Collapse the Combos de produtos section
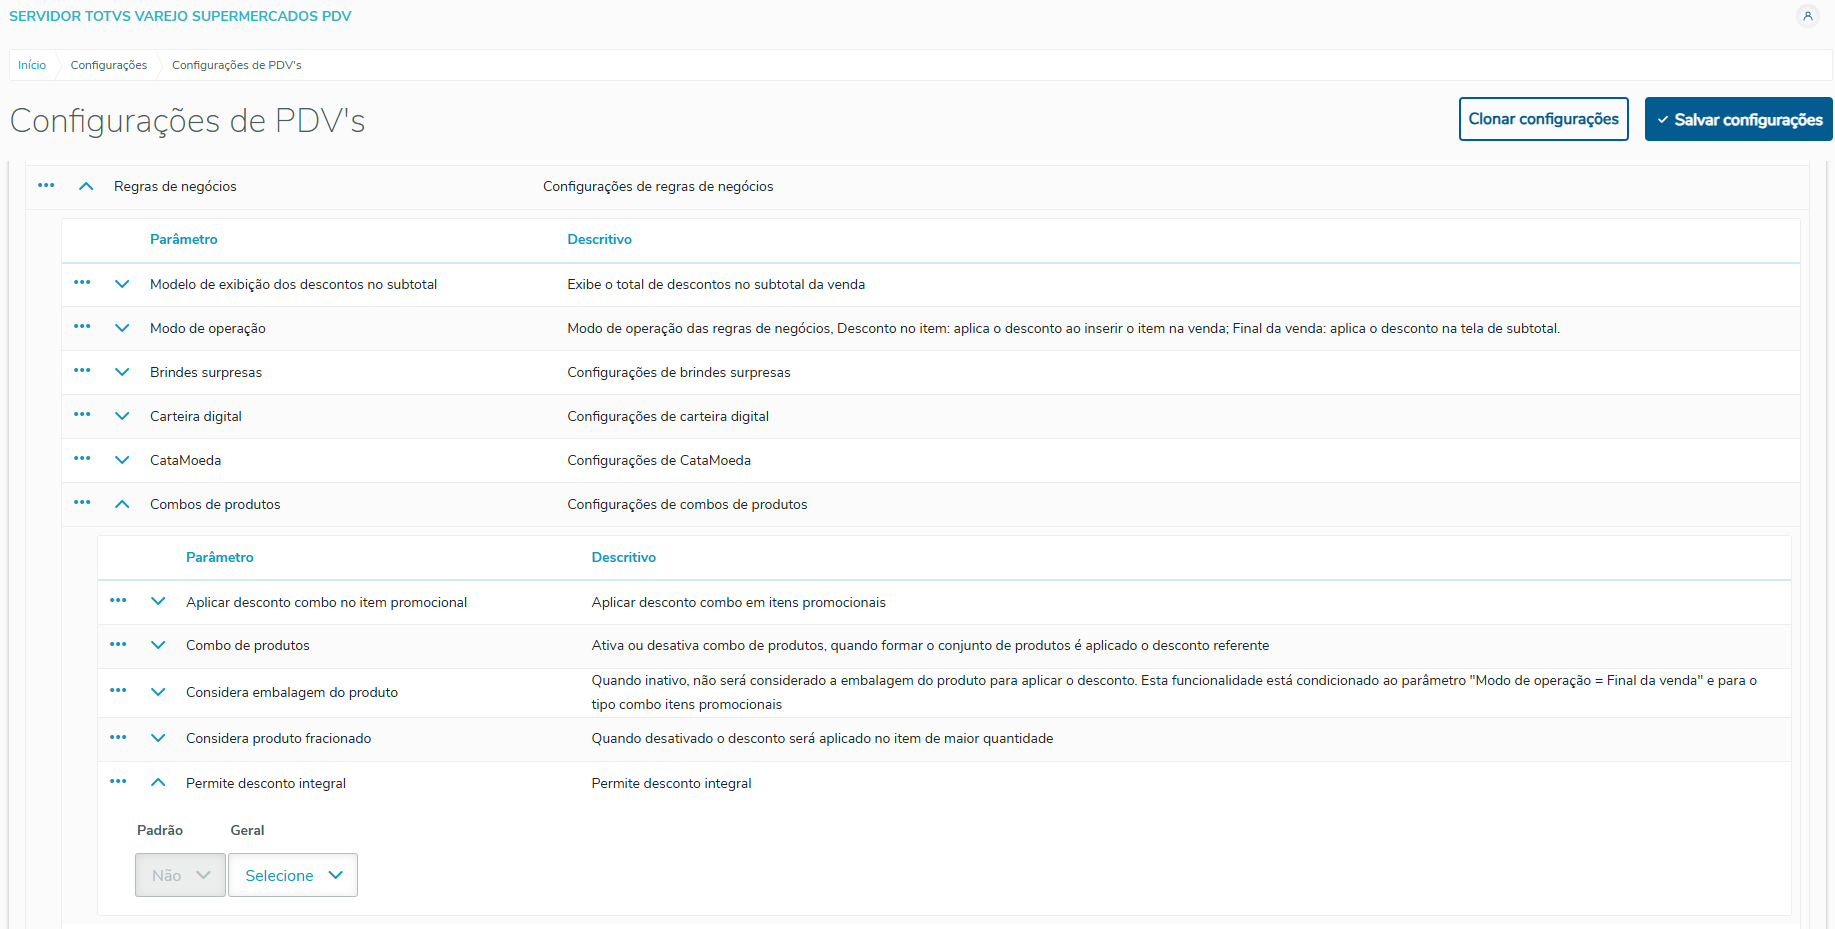The width and height of the screenshot is (1835, 929). (122, 504)
